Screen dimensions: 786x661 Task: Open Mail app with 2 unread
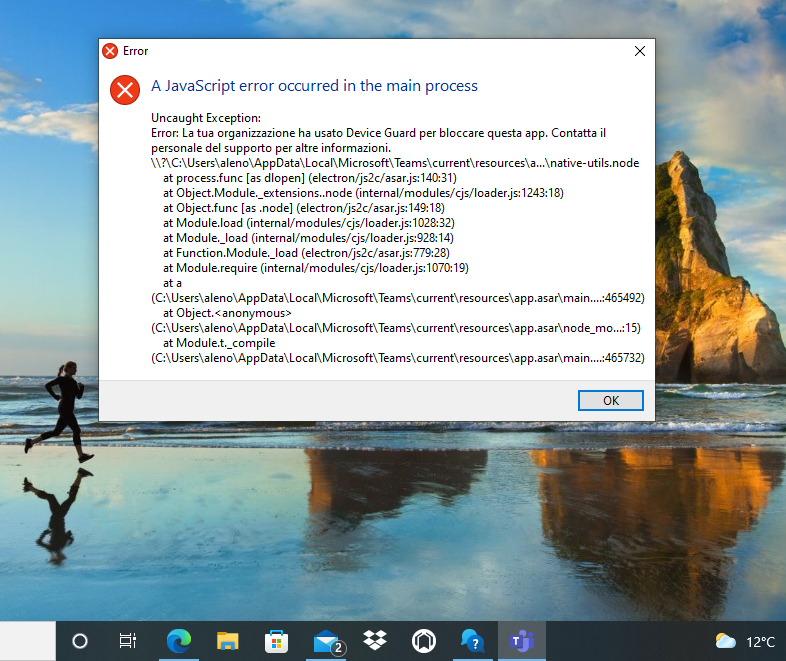328,642
